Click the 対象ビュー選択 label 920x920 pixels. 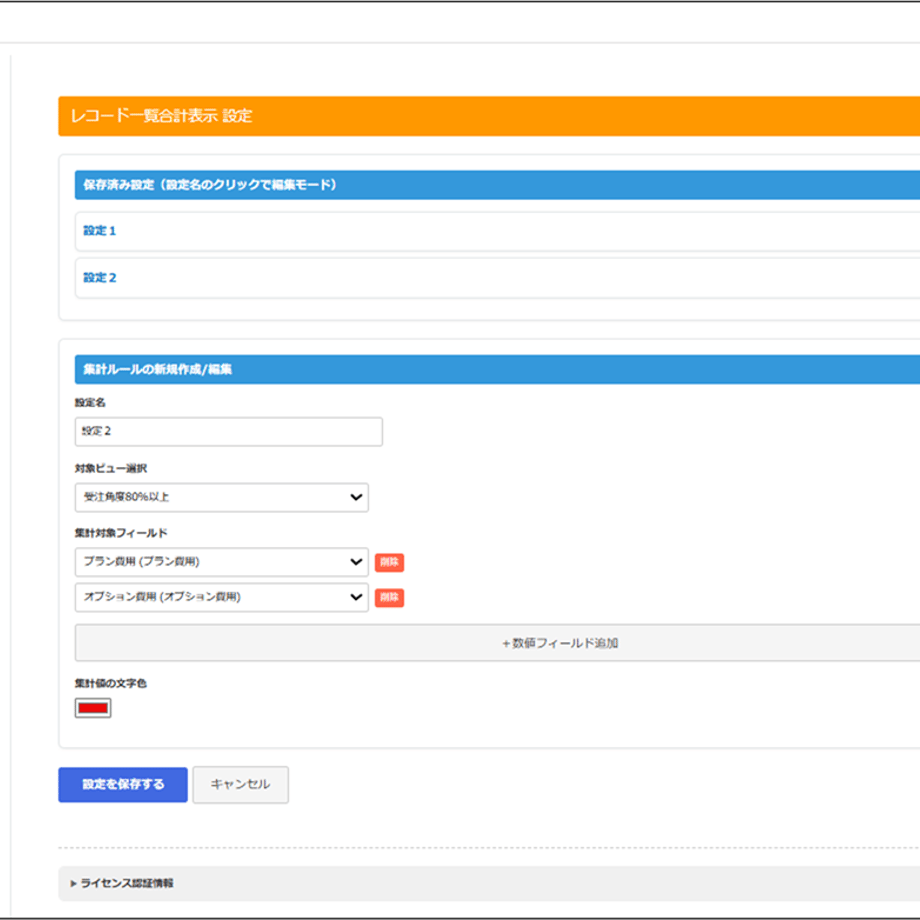coord(111,468)
